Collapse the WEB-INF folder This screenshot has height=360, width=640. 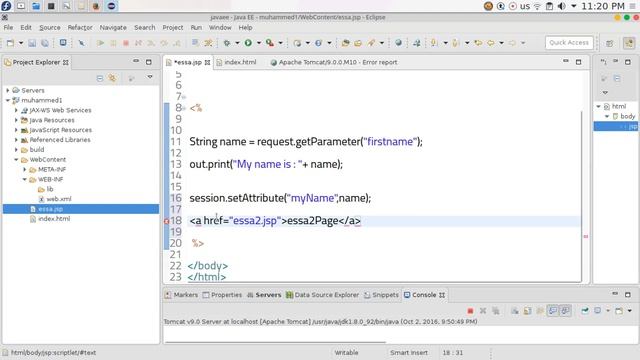[24, 179]
